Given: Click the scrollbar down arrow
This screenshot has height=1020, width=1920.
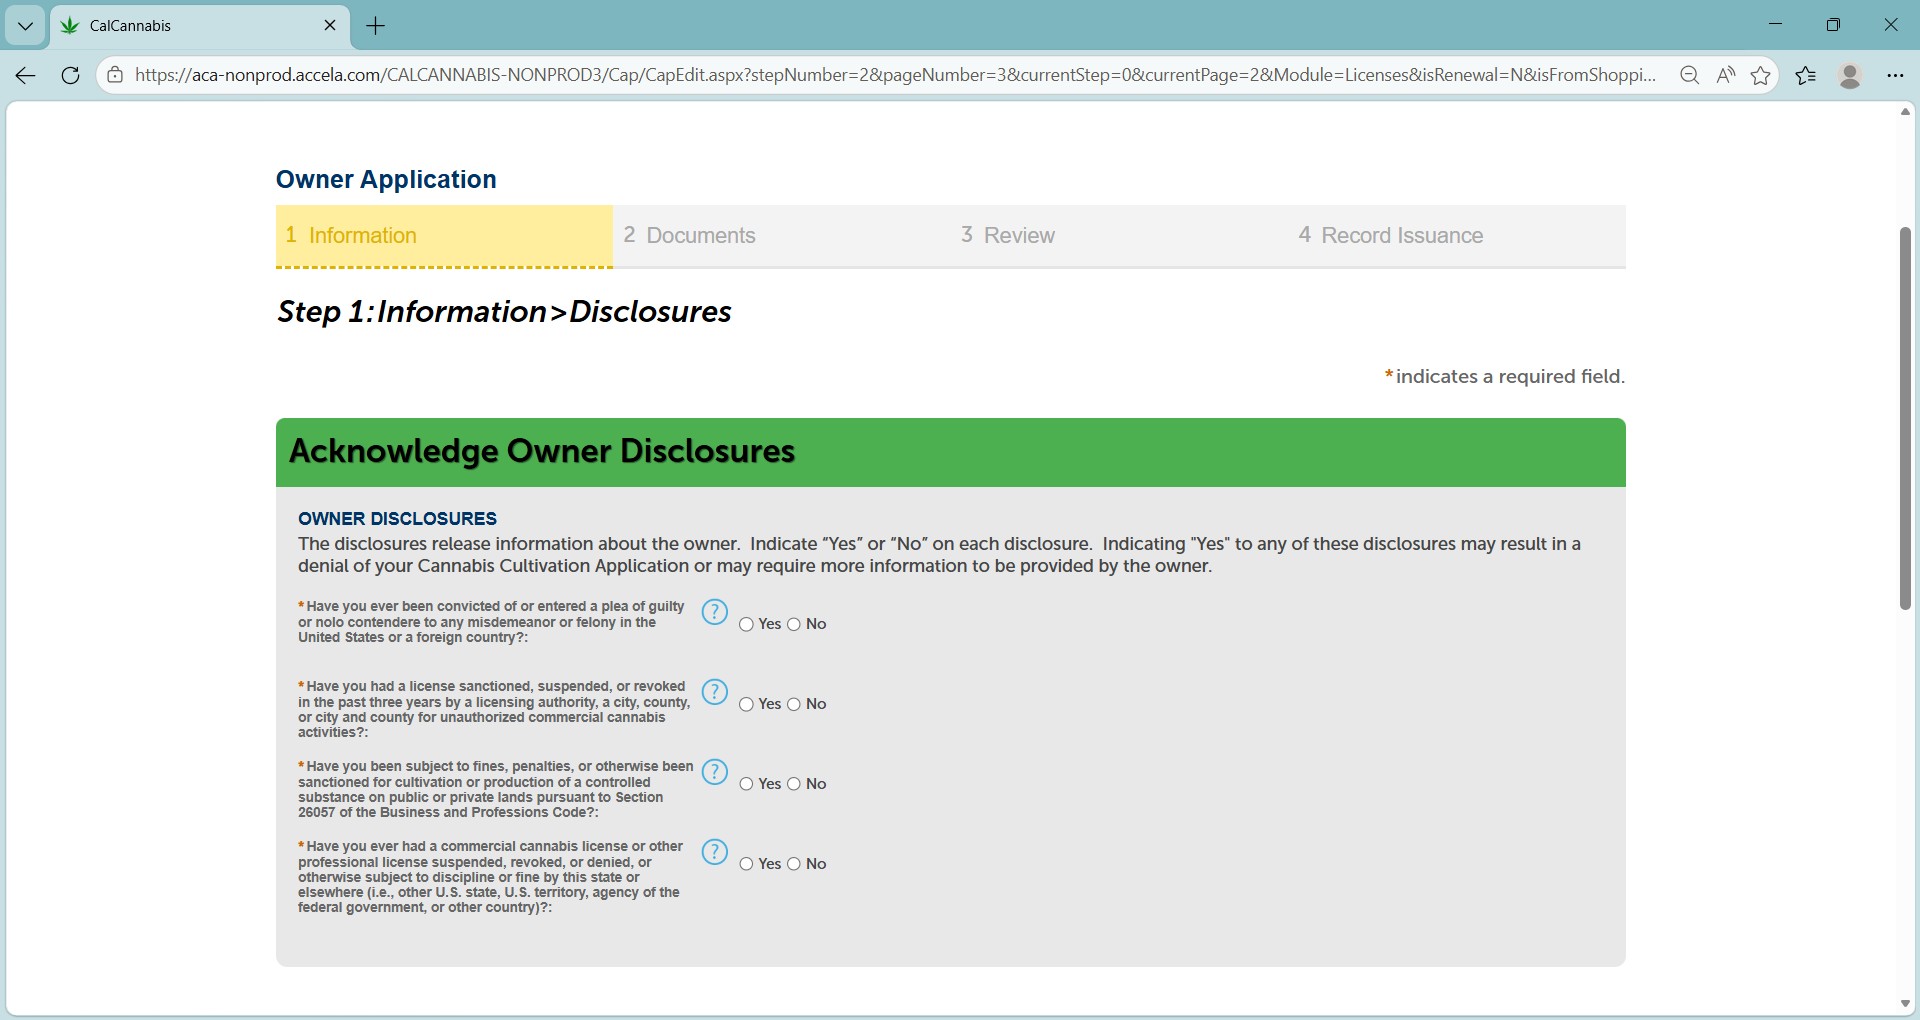Looking at the screenshot, I should tap(1905, 1004).
